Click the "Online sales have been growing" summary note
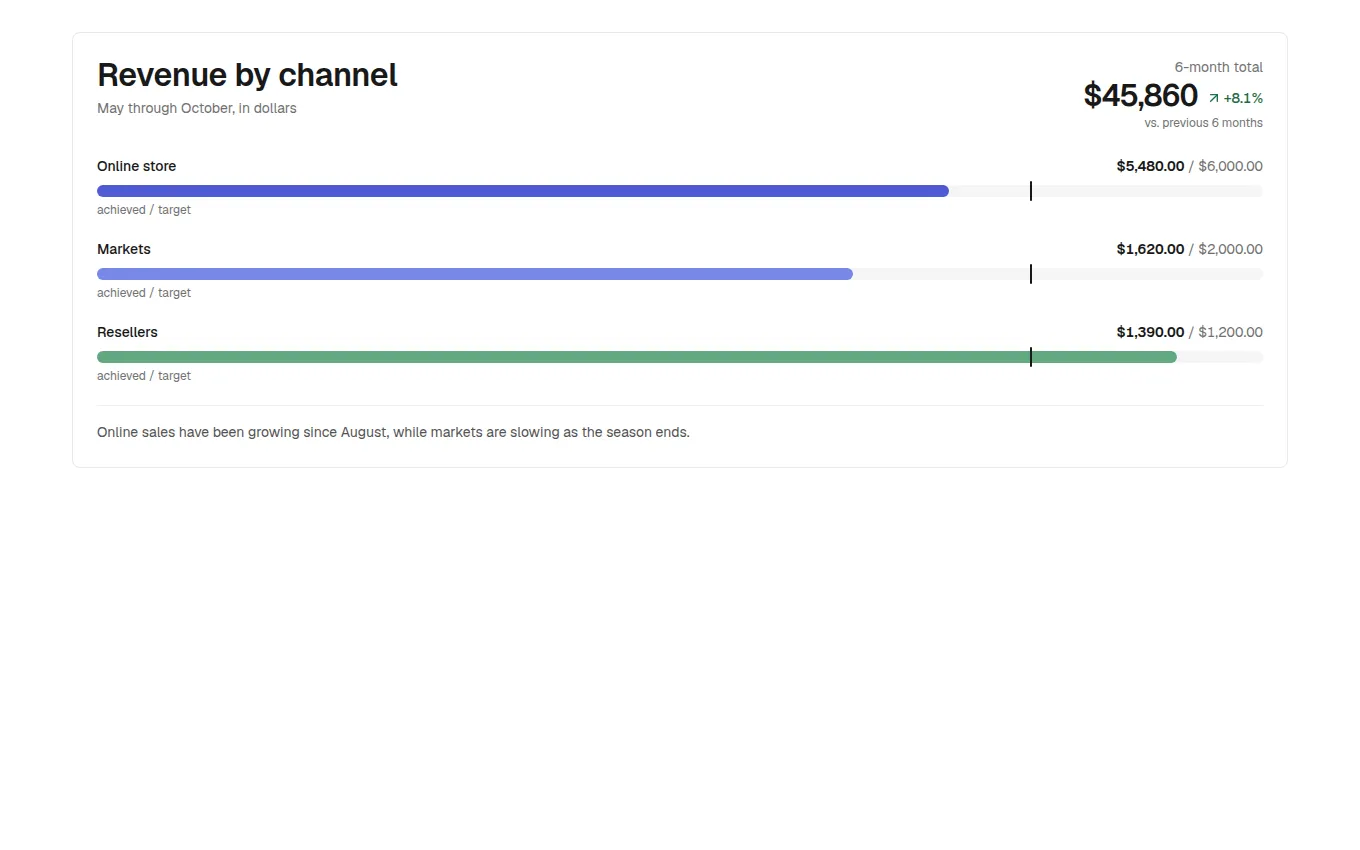Screen dimensions: 1360x850 click(x=393, y=432)
